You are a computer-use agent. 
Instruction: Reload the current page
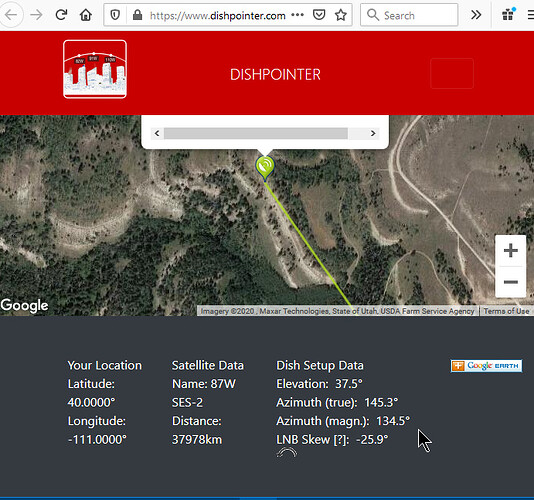click(61, 15)
